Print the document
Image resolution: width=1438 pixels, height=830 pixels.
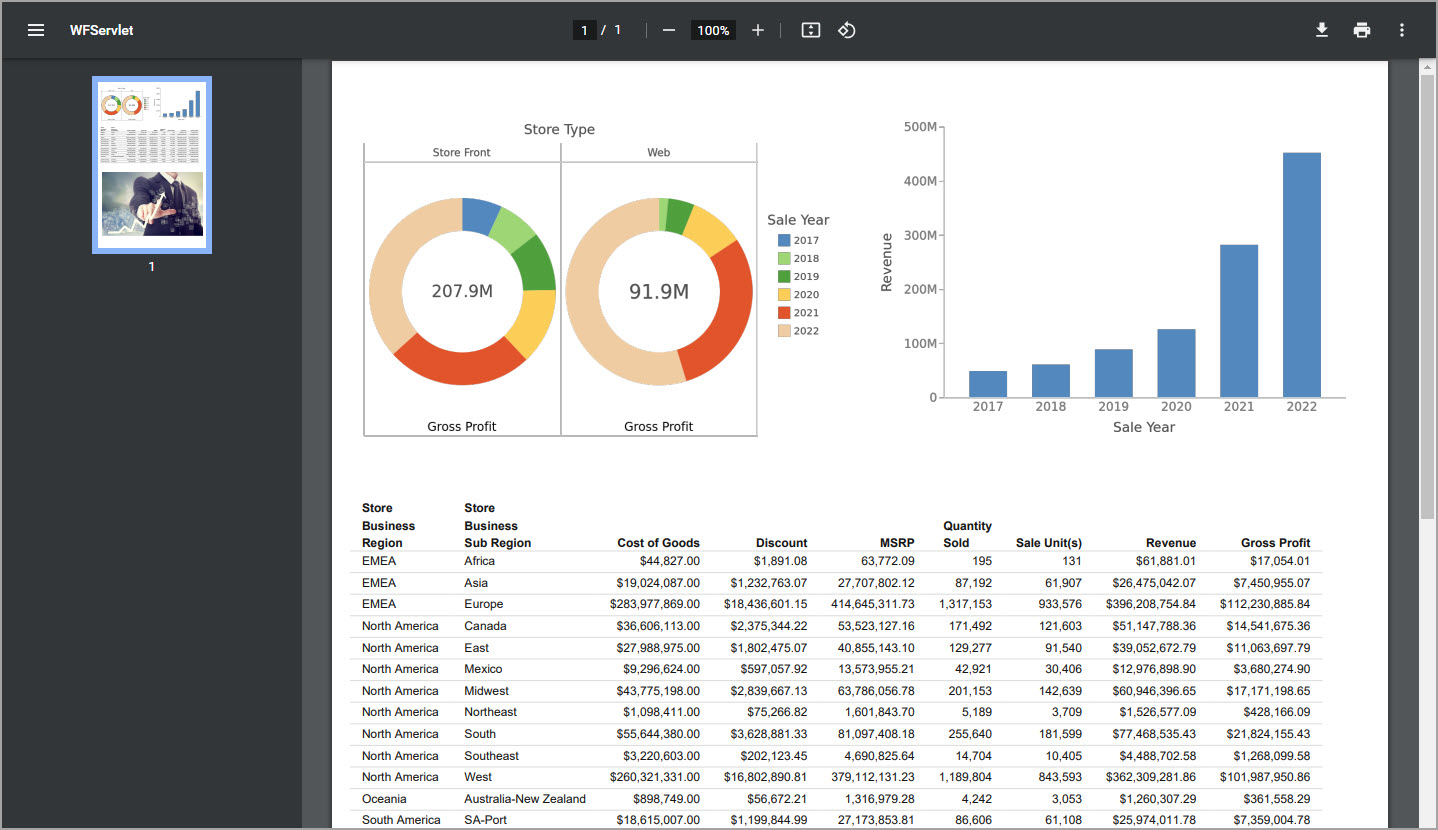pos(1362,30)
